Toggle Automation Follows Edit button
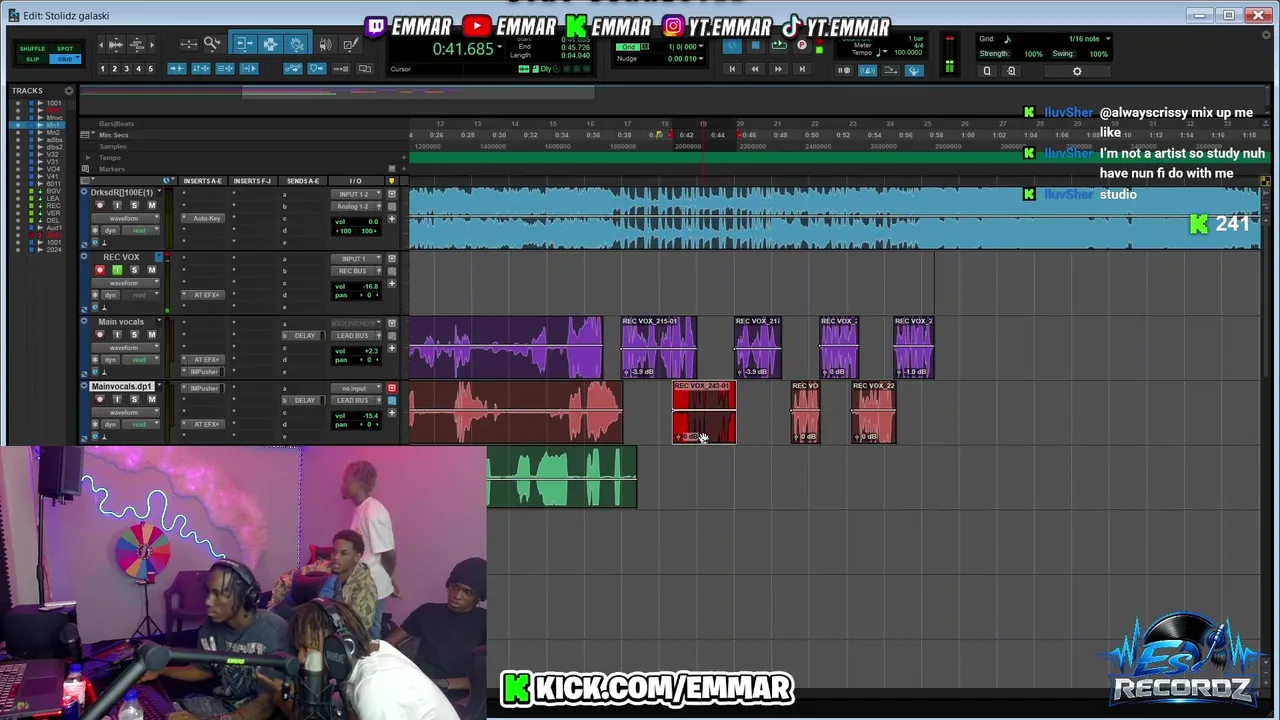Image resolution: width=1280 pixels, height=720 pixels. (x=293, y=69)
